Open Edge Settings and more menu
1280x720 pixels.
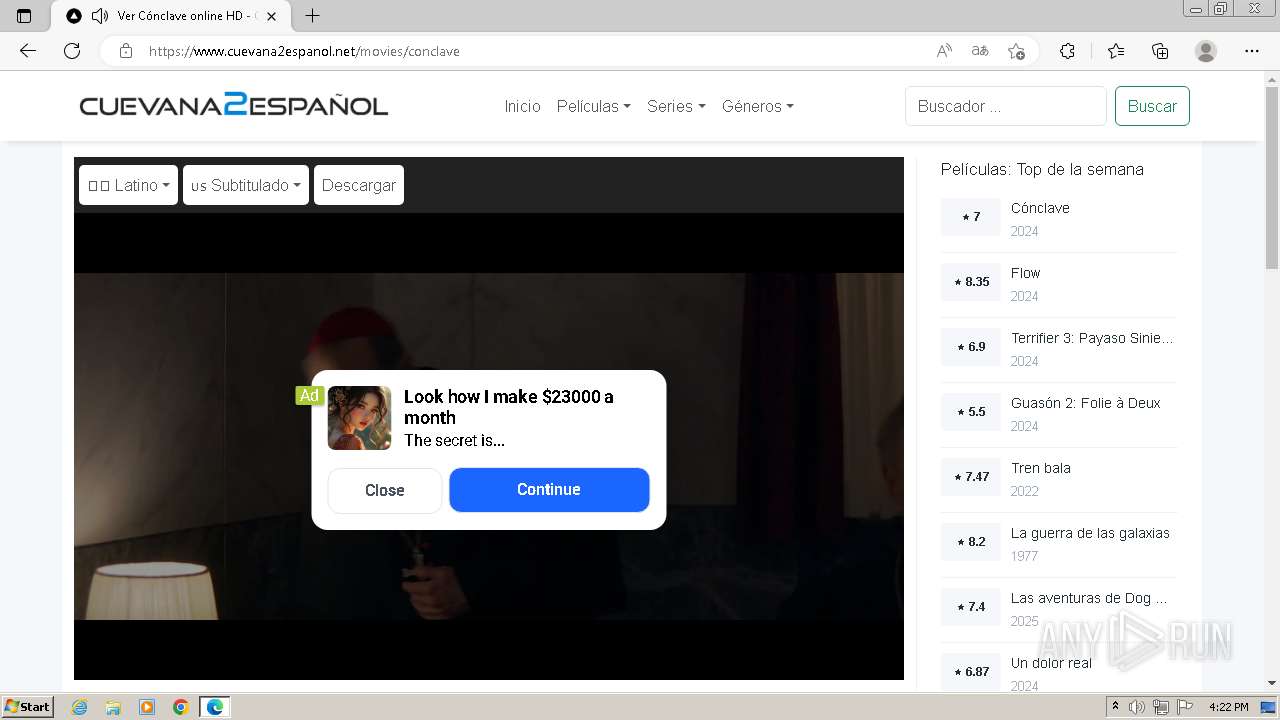tap(1252, 51)
